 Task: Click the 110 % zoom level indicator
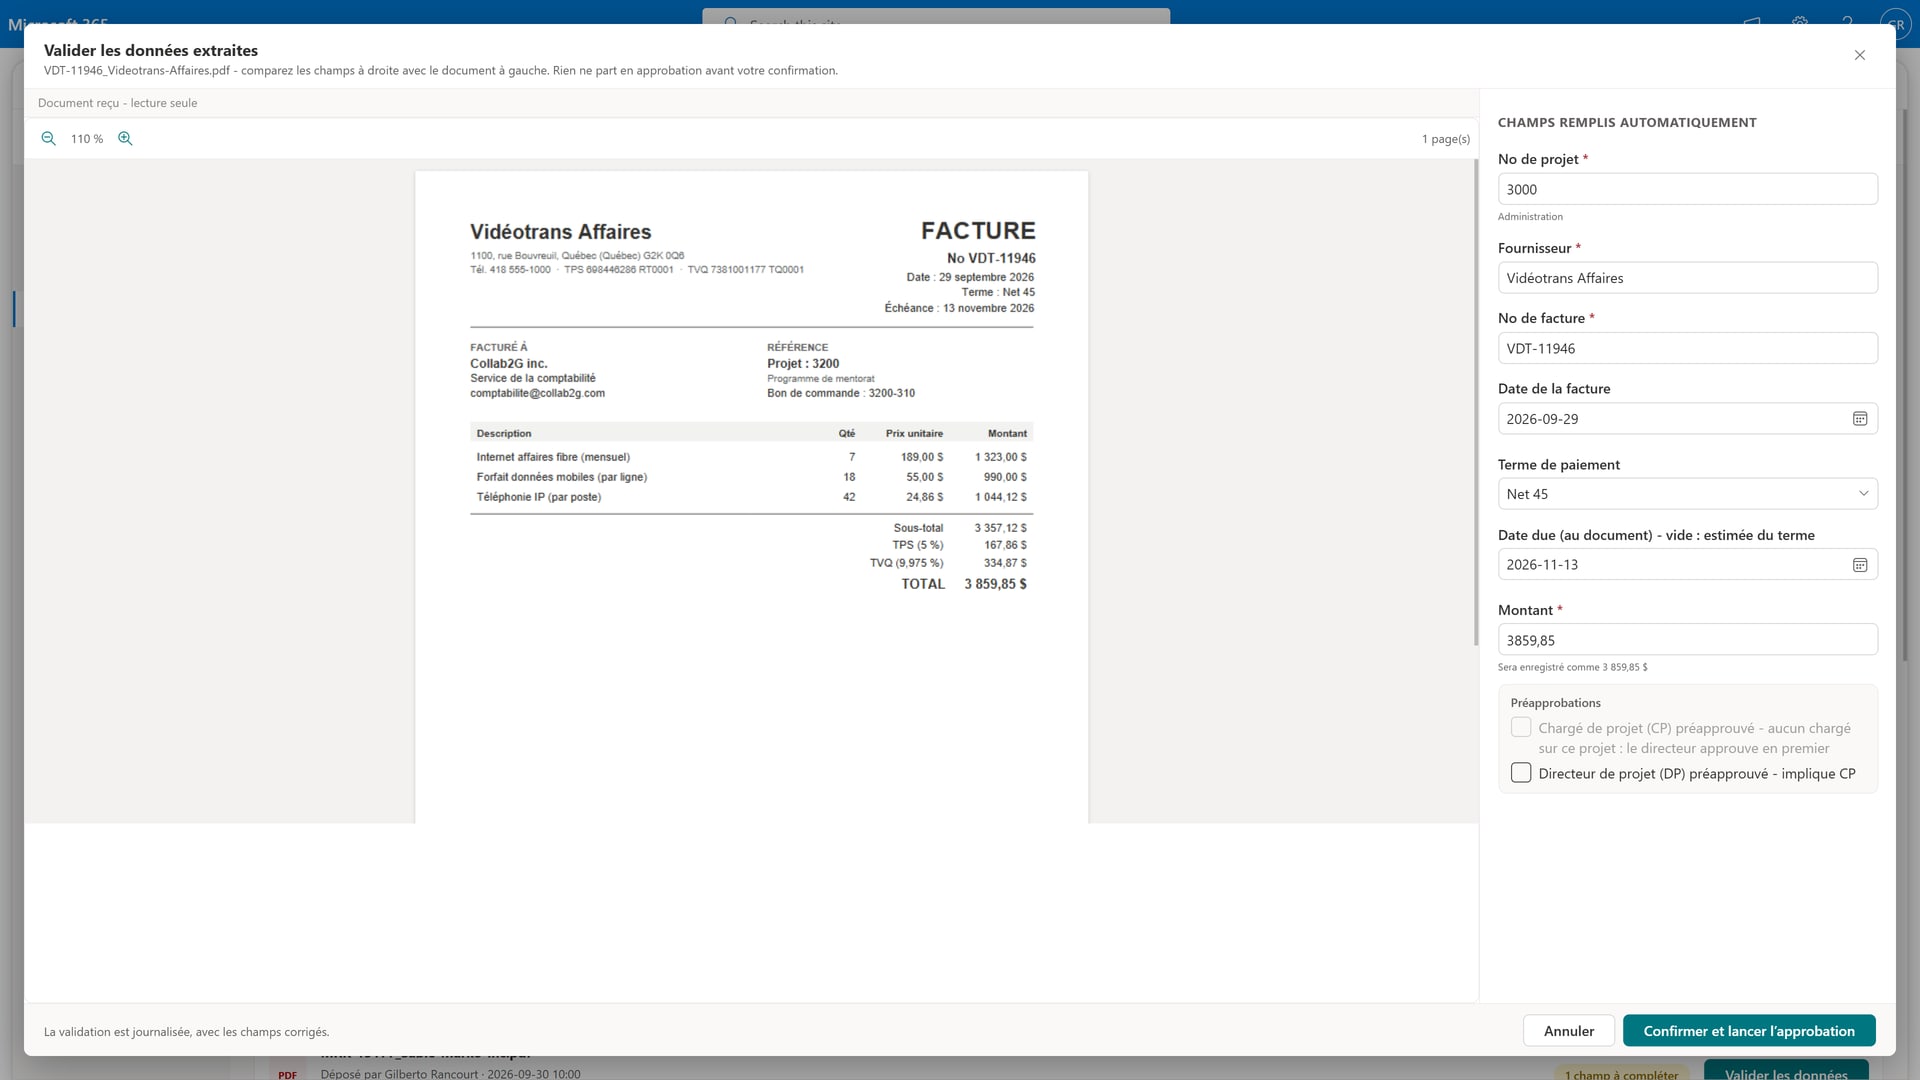point(87,139)
